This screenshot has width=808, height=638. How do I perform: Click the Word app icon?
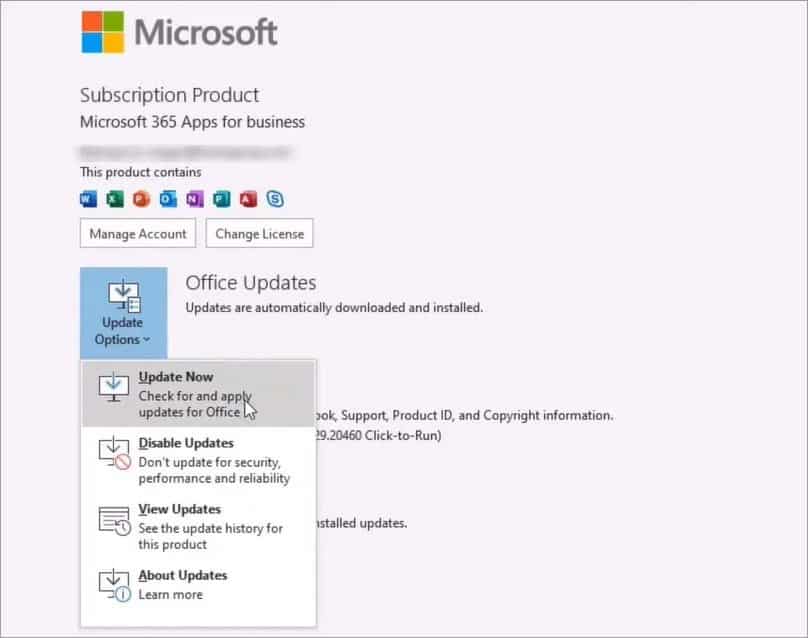coord(89,199)
